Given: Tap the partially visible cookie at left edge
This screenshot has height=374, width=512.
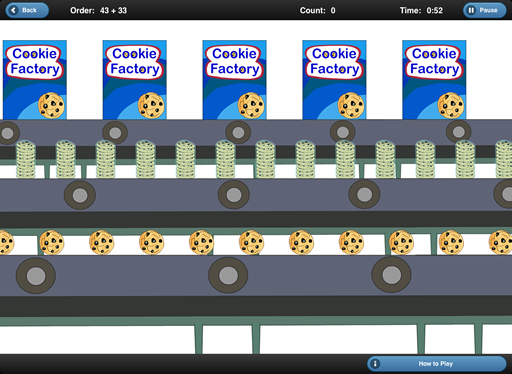Looking at the screenshot, I should coord(7,242).
